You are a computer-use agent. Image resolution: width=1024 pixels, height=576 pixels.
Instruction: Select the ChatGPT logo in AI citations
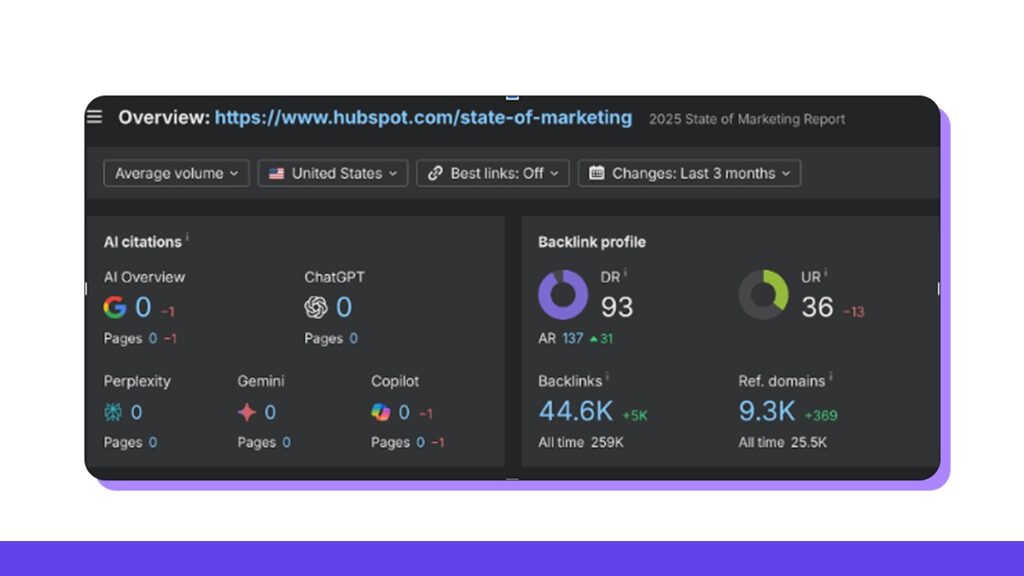click(x=314, y=307)
